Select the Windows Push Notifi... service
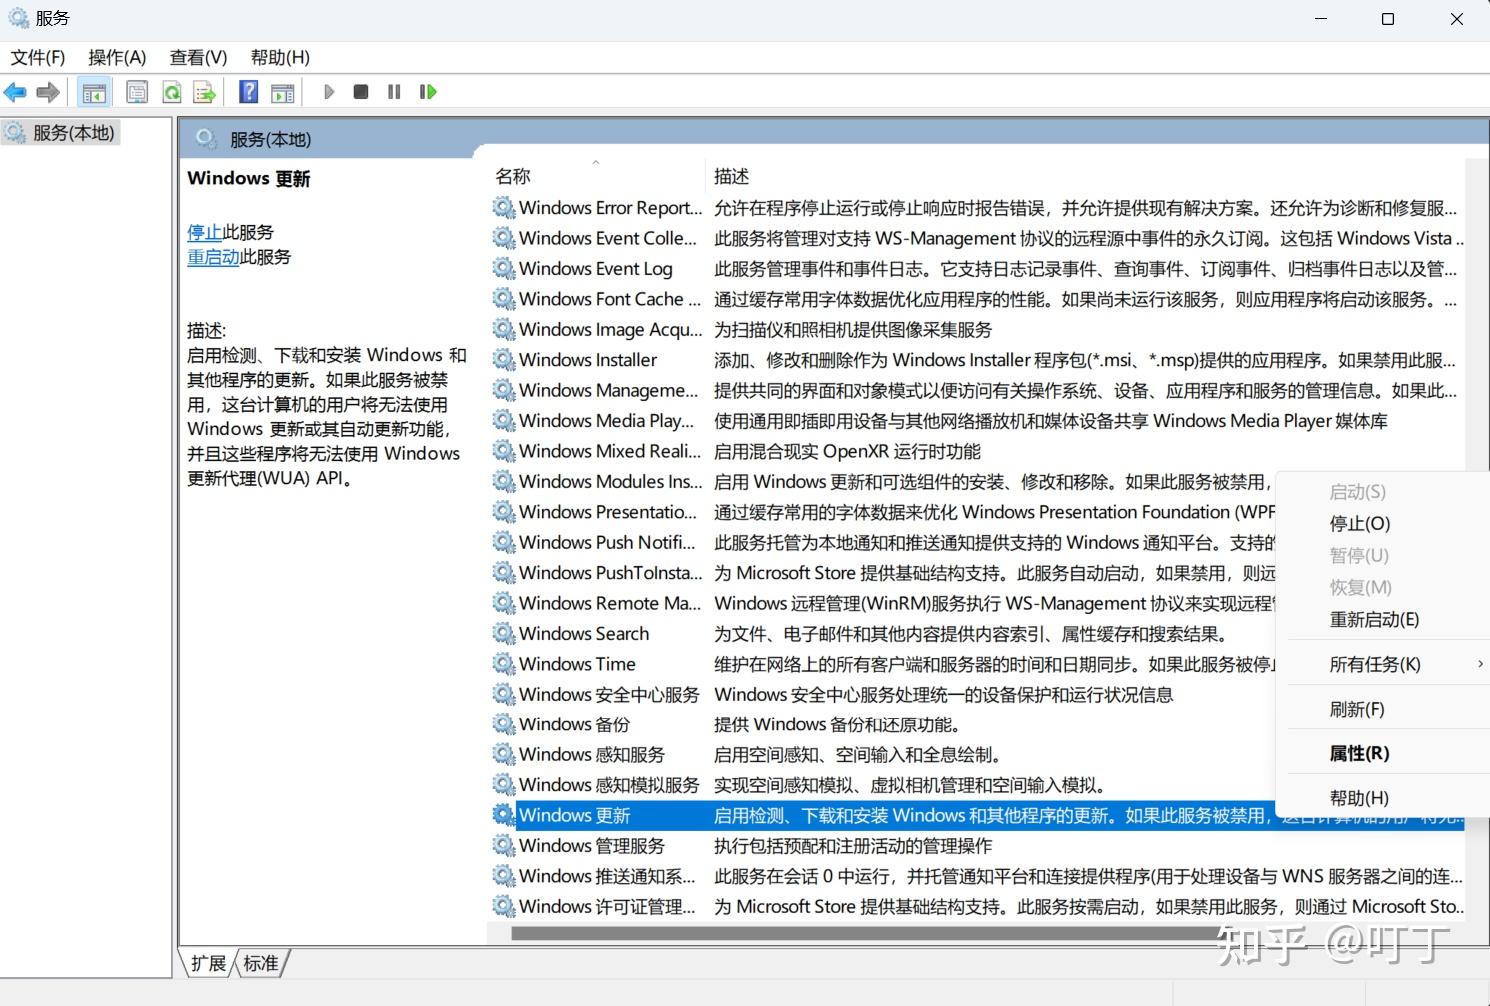Image resolution: width=1490 pixels, height=1006 pixels. point(607,543)
